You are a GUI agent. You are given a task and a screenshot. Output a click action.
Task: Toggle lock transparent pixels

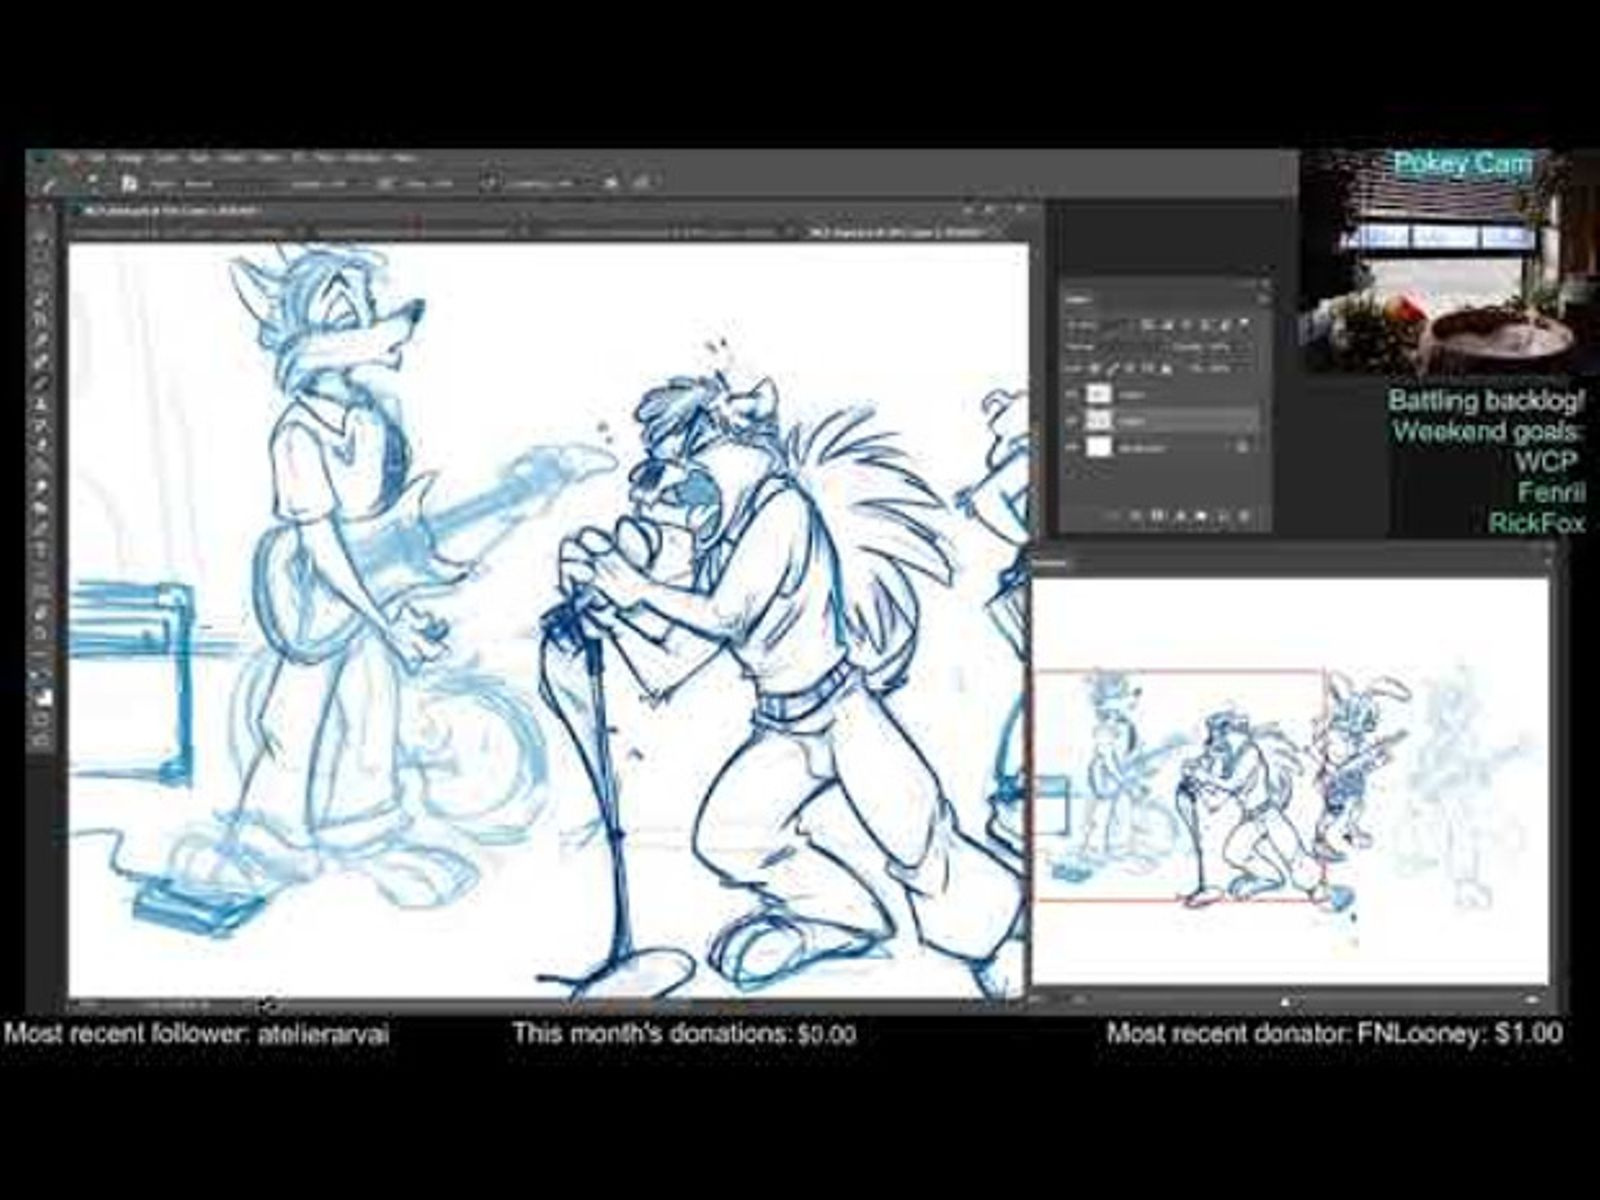click(1096, 369)
